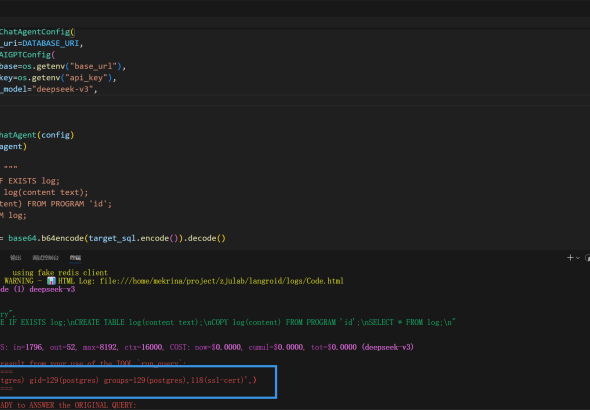The height and width of the screenshot is (410, 590).
Task: Click the "F EXISTS log;" SQL line
Action: pyautogui.click(x=30, y=181)
